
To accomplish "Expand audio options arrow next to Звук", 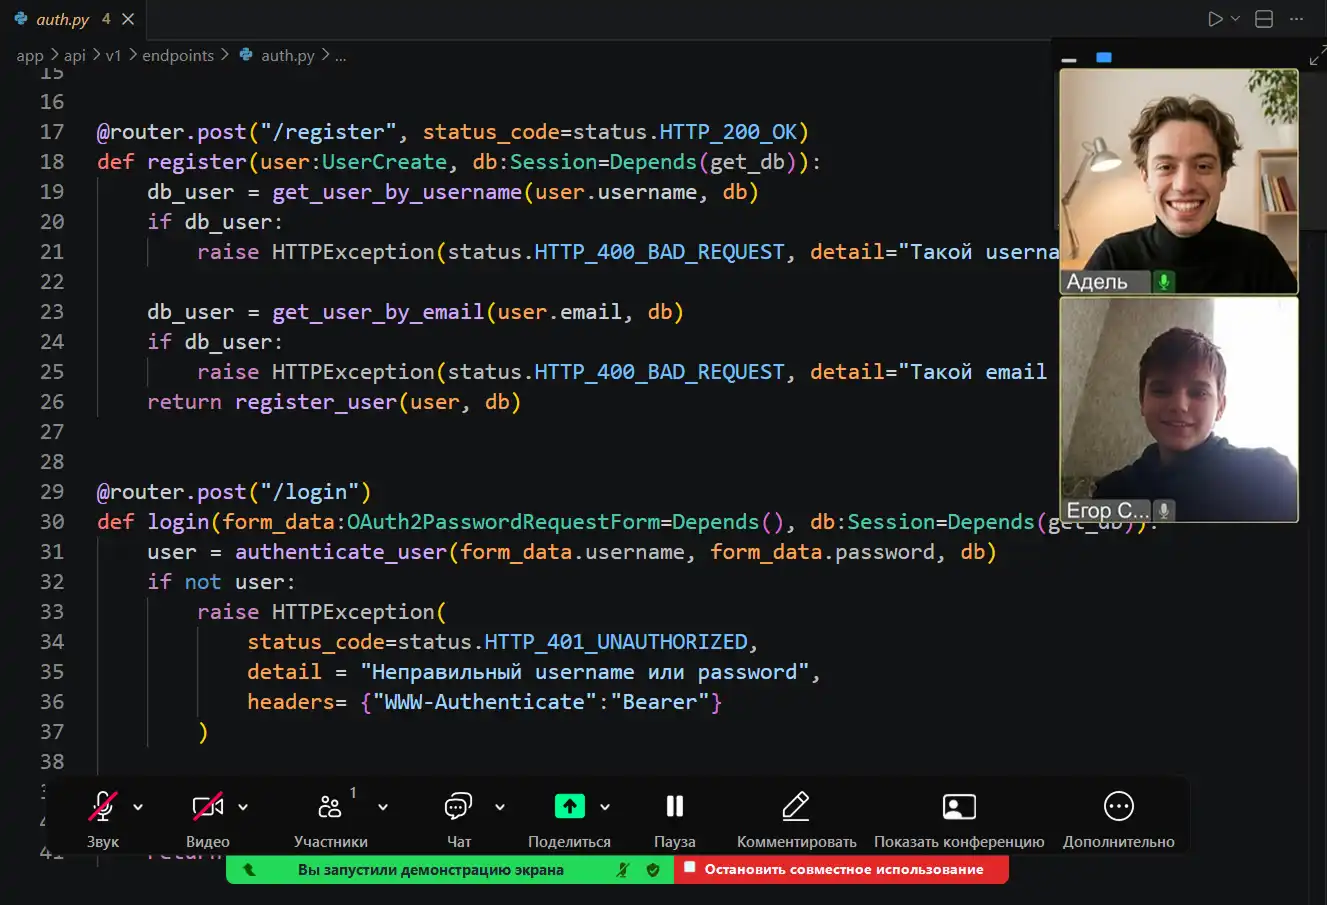I will 138,807.
